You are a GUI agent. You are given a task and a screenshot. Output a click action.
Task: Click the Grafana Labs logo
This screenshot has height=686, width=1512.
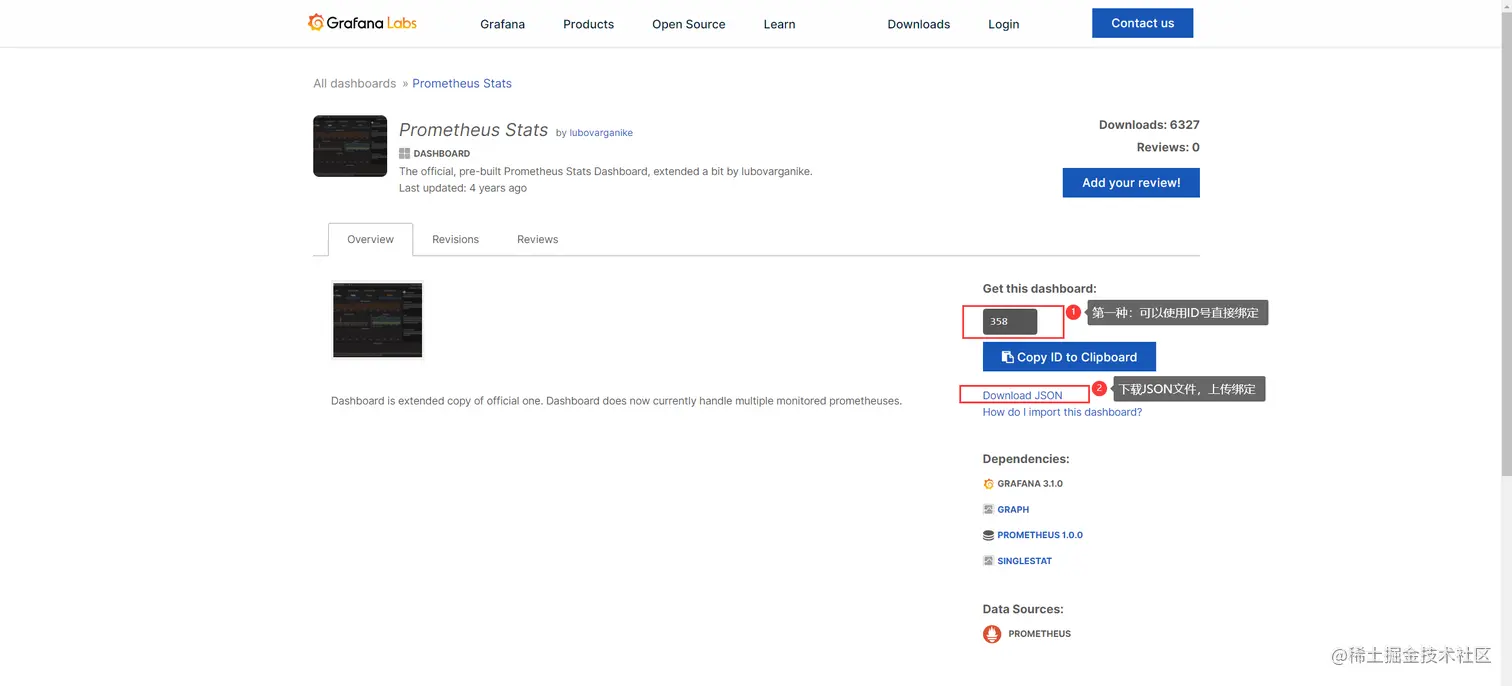point(362,22)
